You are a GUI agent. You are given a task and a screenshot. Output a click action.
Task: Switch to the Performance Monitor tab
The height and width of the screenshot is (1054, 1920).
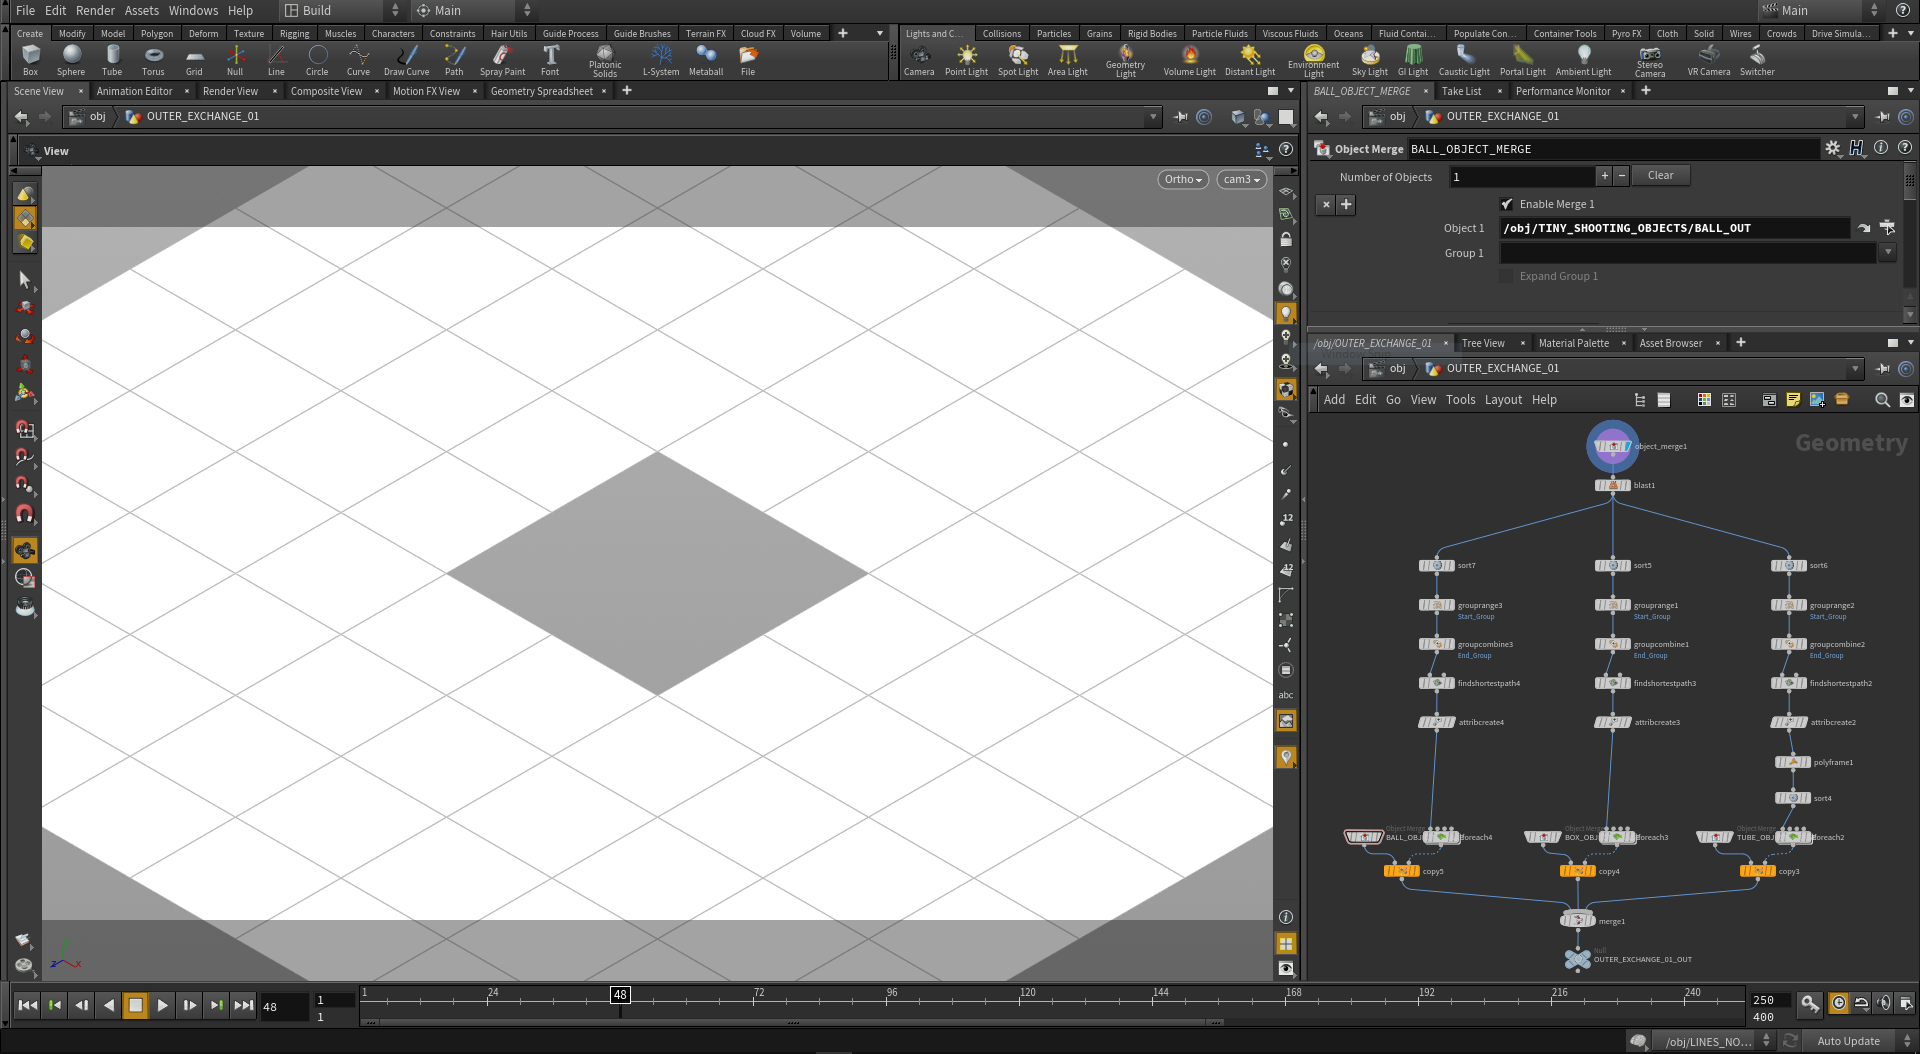pyautogui.click(x=1562, y=91)
